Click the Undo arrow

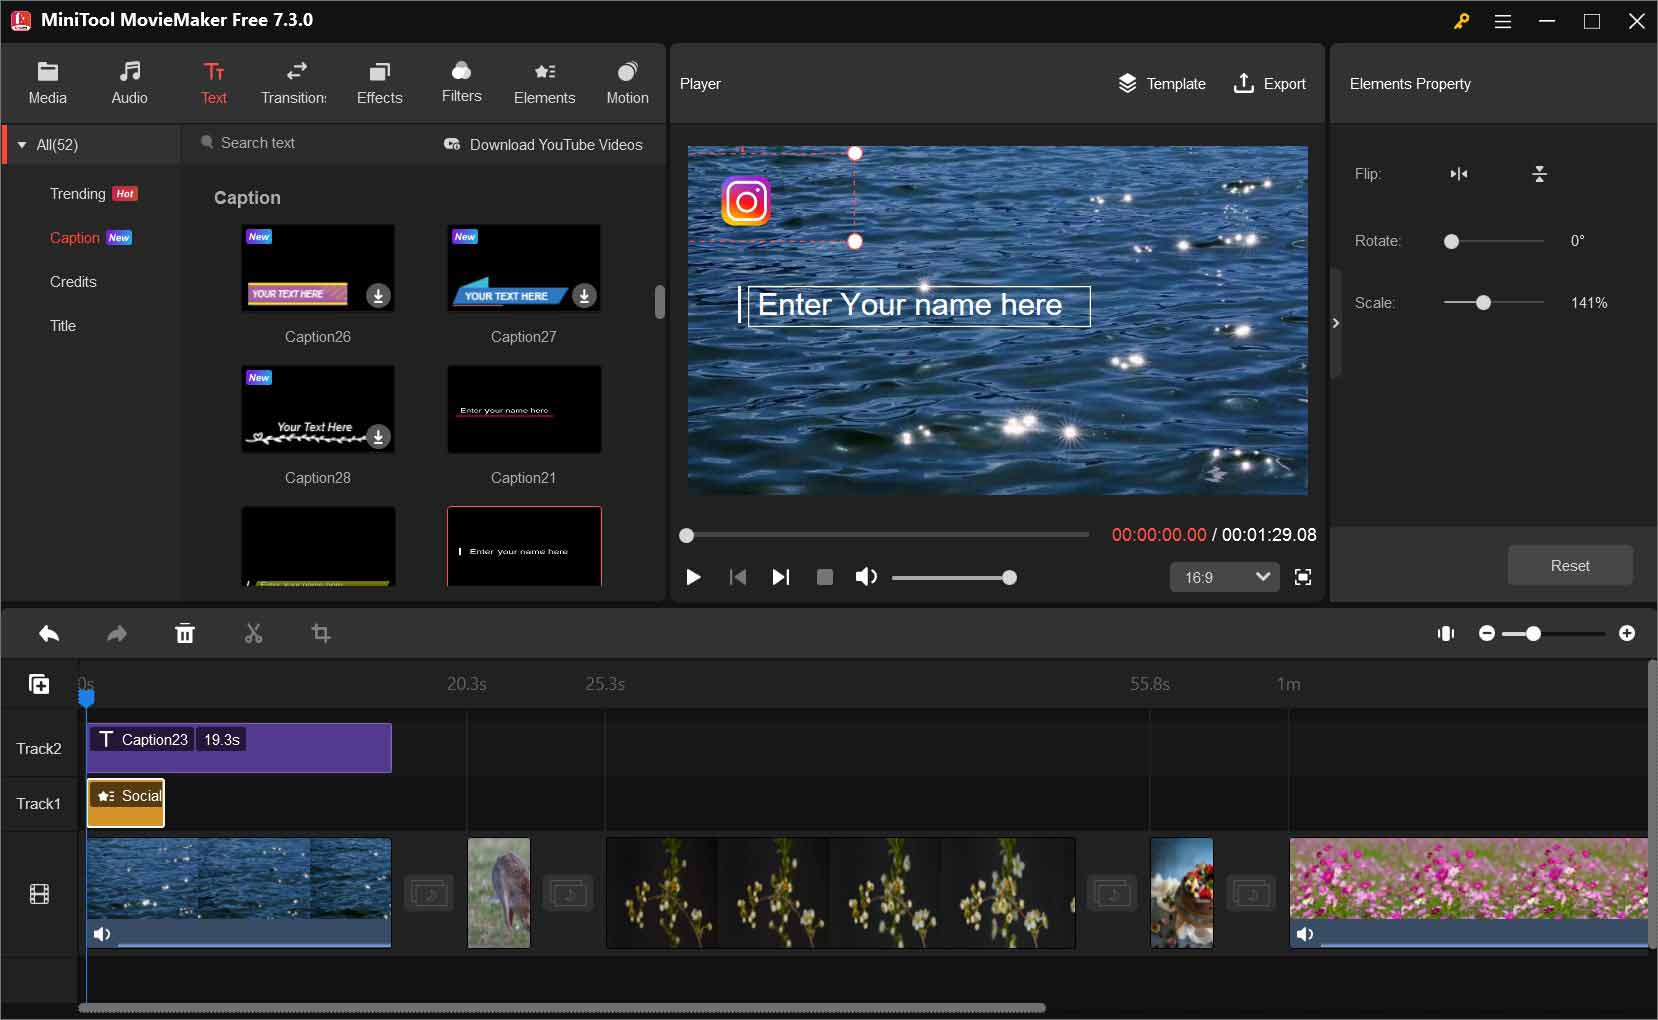click(x=49, y=633)
